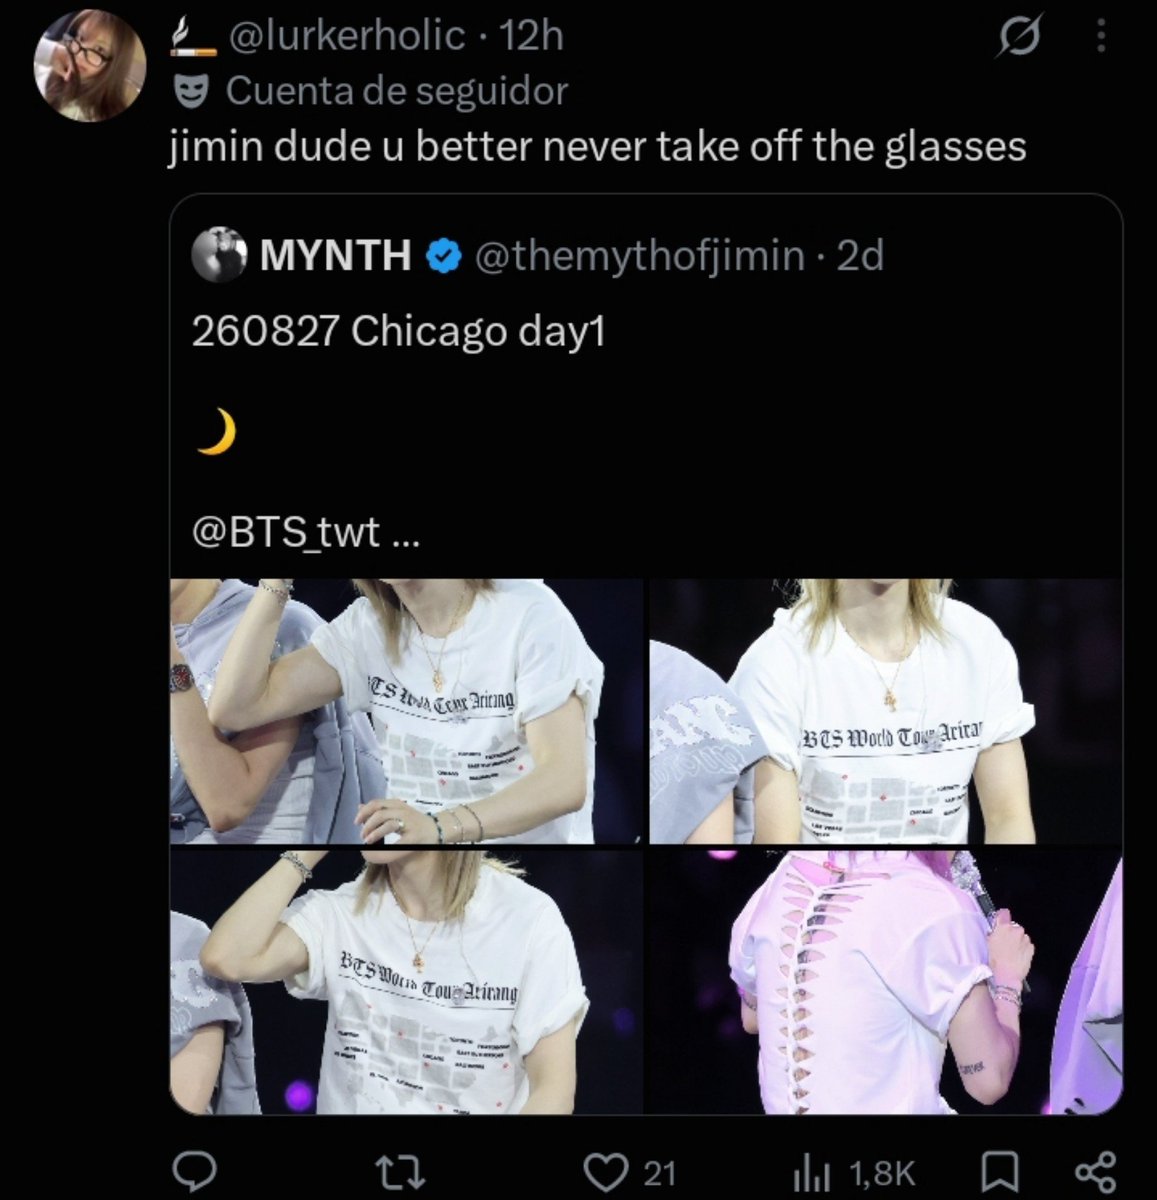View bottom-right pink shirt back photo

[x=886, y=981]
